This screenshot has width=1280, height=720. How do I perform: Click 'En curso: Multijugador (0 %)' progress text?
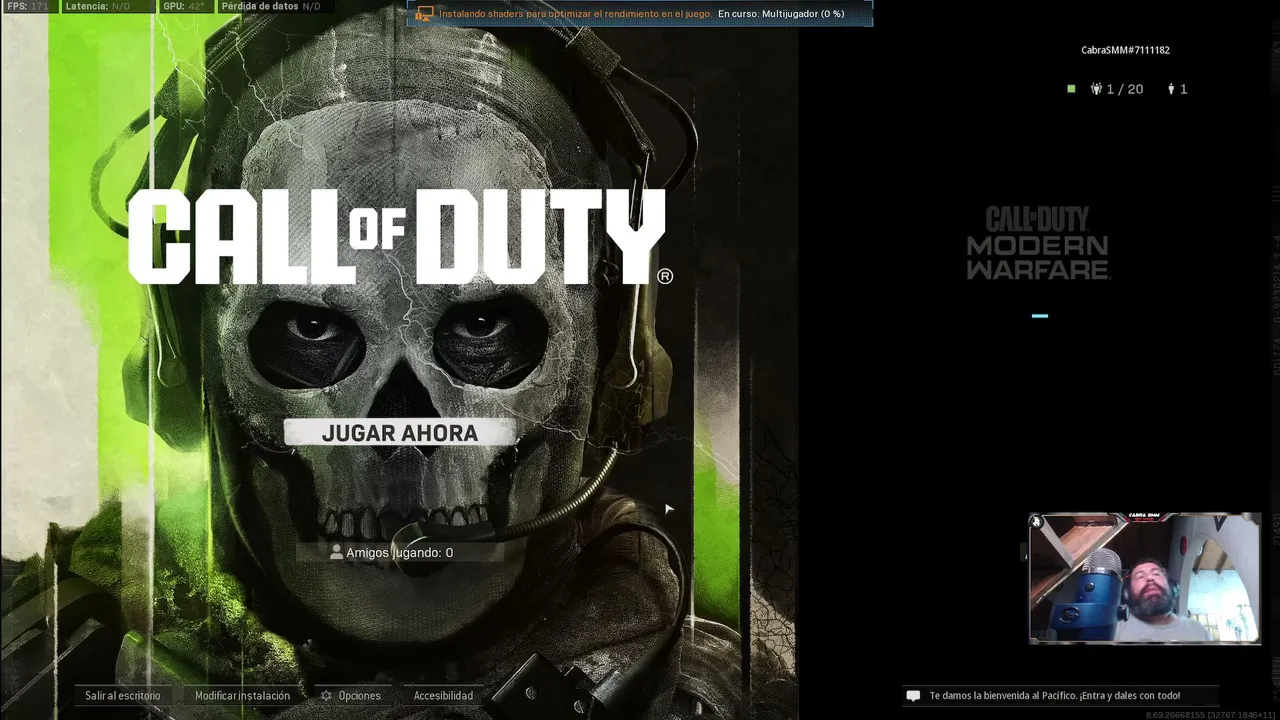pos(781,14)
